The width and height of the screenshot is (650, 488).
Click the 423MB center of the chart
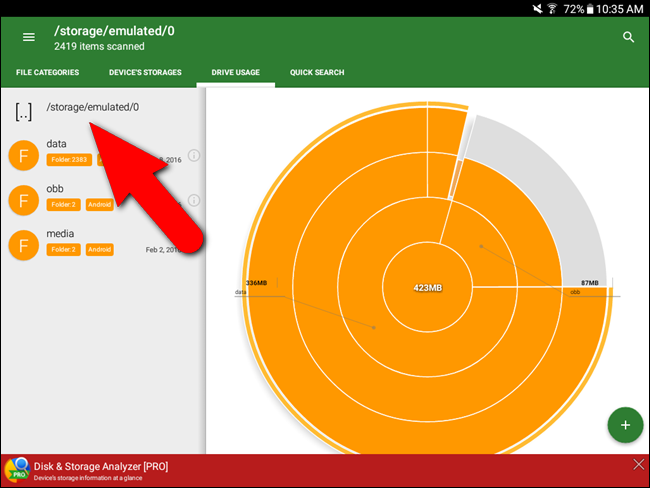(428, 288)
